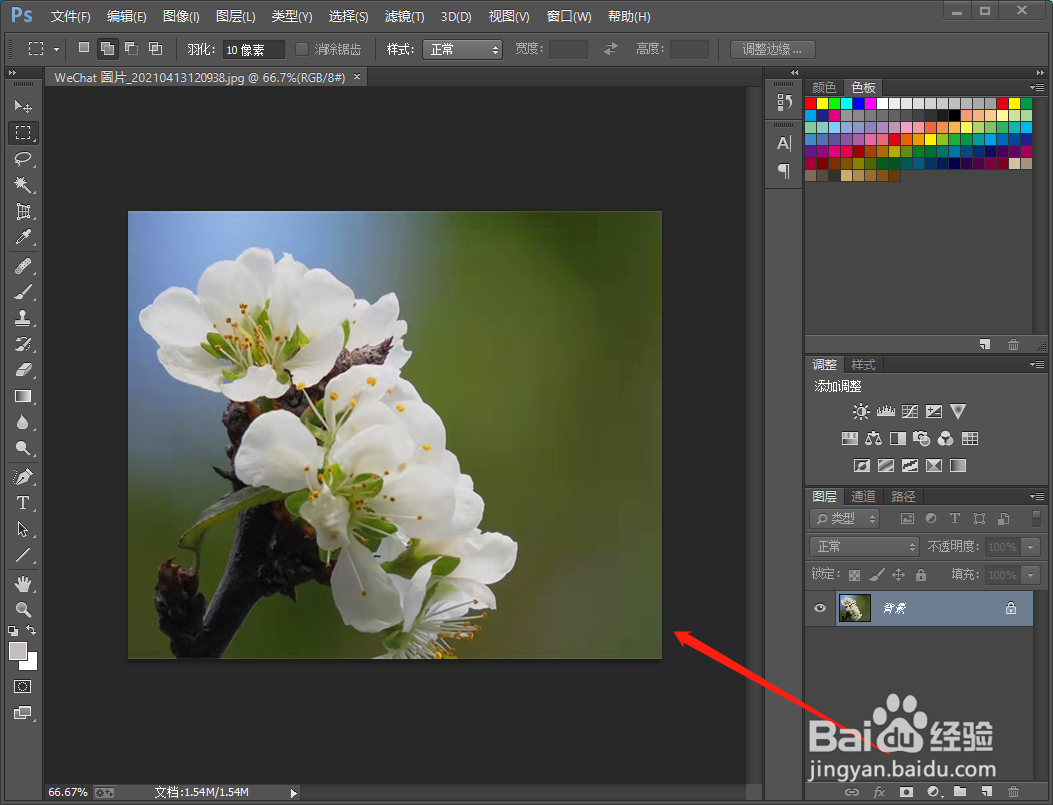The image size is (1053, 805).
Task: Click the 调整边缘 button
Action: (772, 49)
